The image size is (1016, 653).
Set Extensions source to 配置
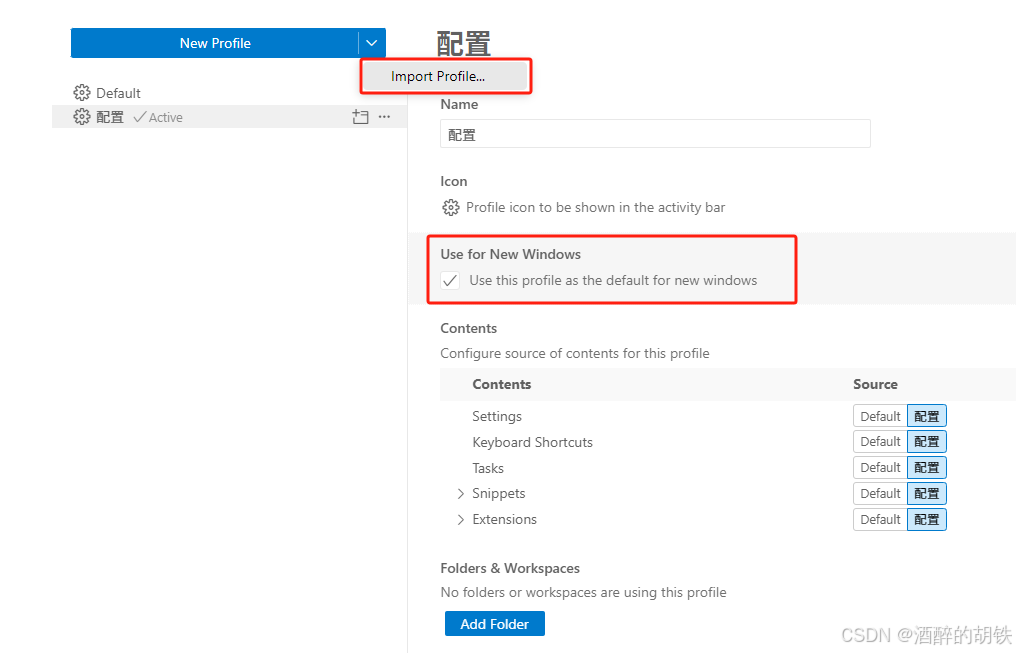click(x=927, y=520)
